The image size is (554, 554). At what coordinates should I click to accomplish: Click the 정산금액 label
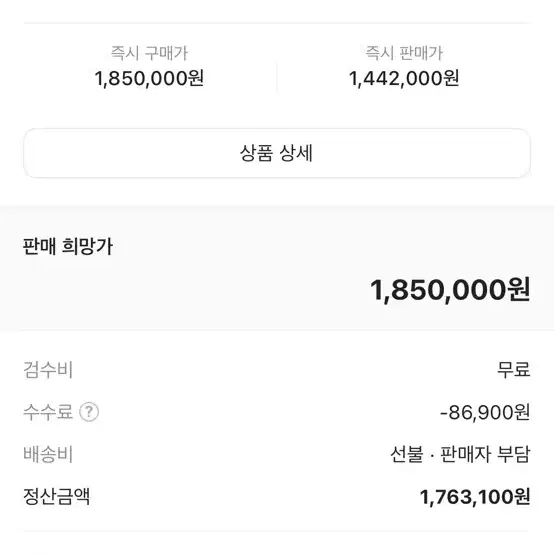pos(57,496)
